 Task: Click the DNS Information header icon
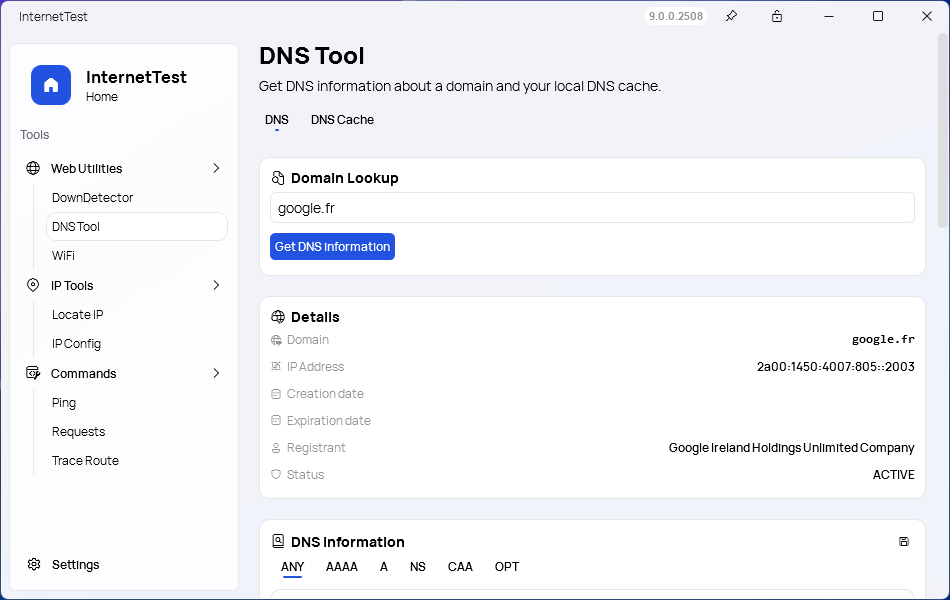point(278,541)
